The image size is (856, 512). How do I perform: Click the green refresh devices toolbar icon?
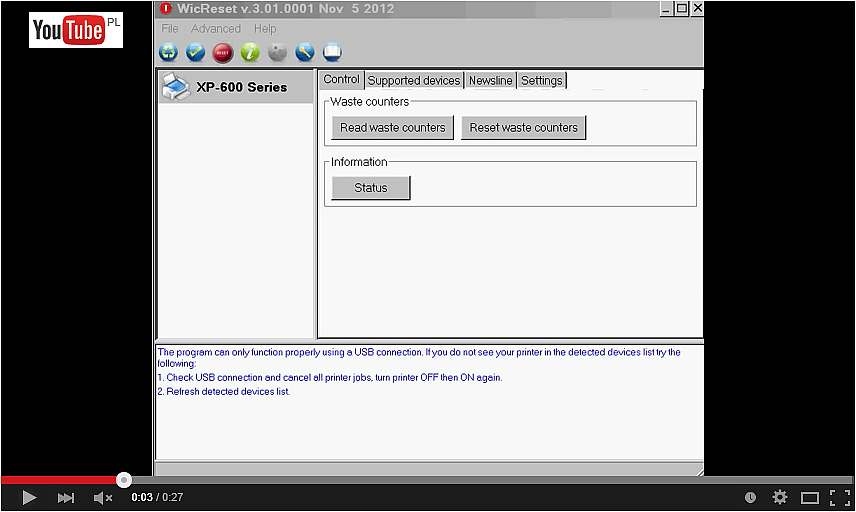(x=169, y=52)
